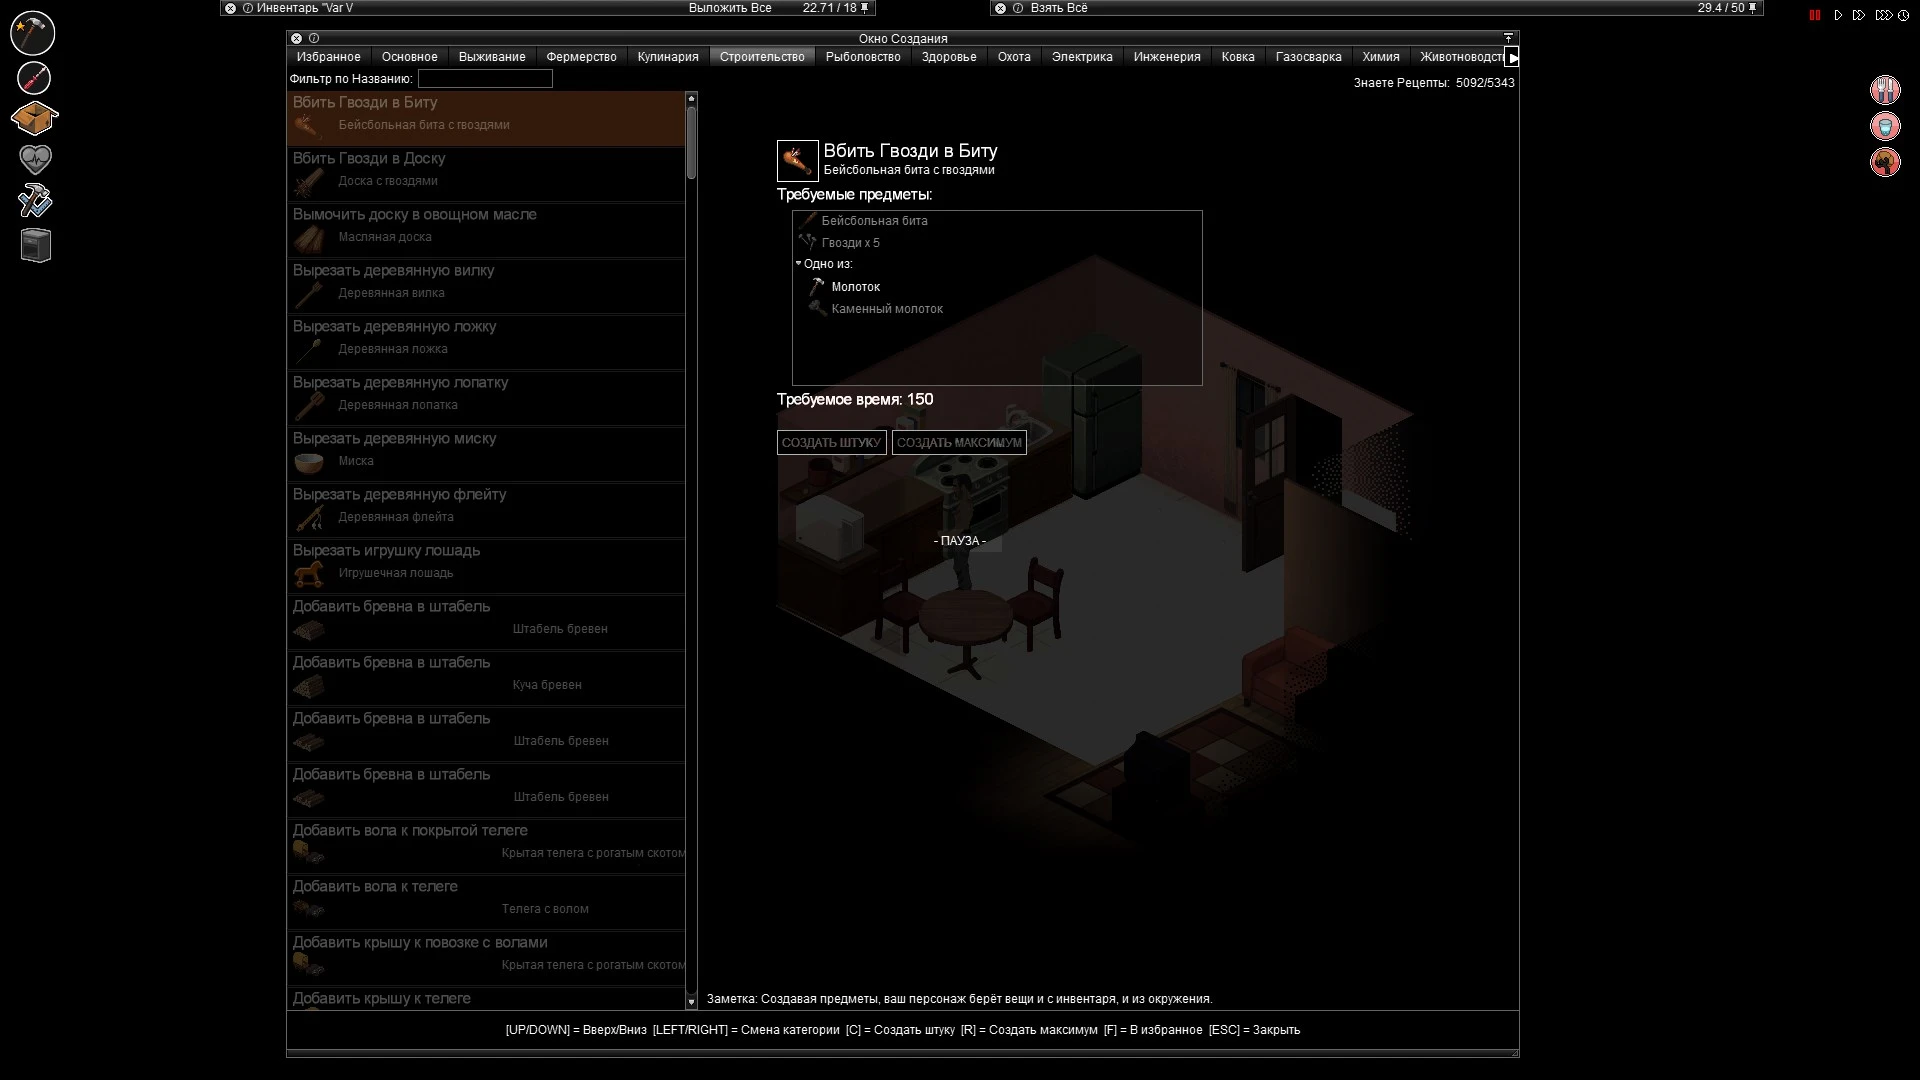This screenshot has width=1920, height=1080.
Task: Select the carpentry hammer and square icon
Action: click(x=33, y=201)
